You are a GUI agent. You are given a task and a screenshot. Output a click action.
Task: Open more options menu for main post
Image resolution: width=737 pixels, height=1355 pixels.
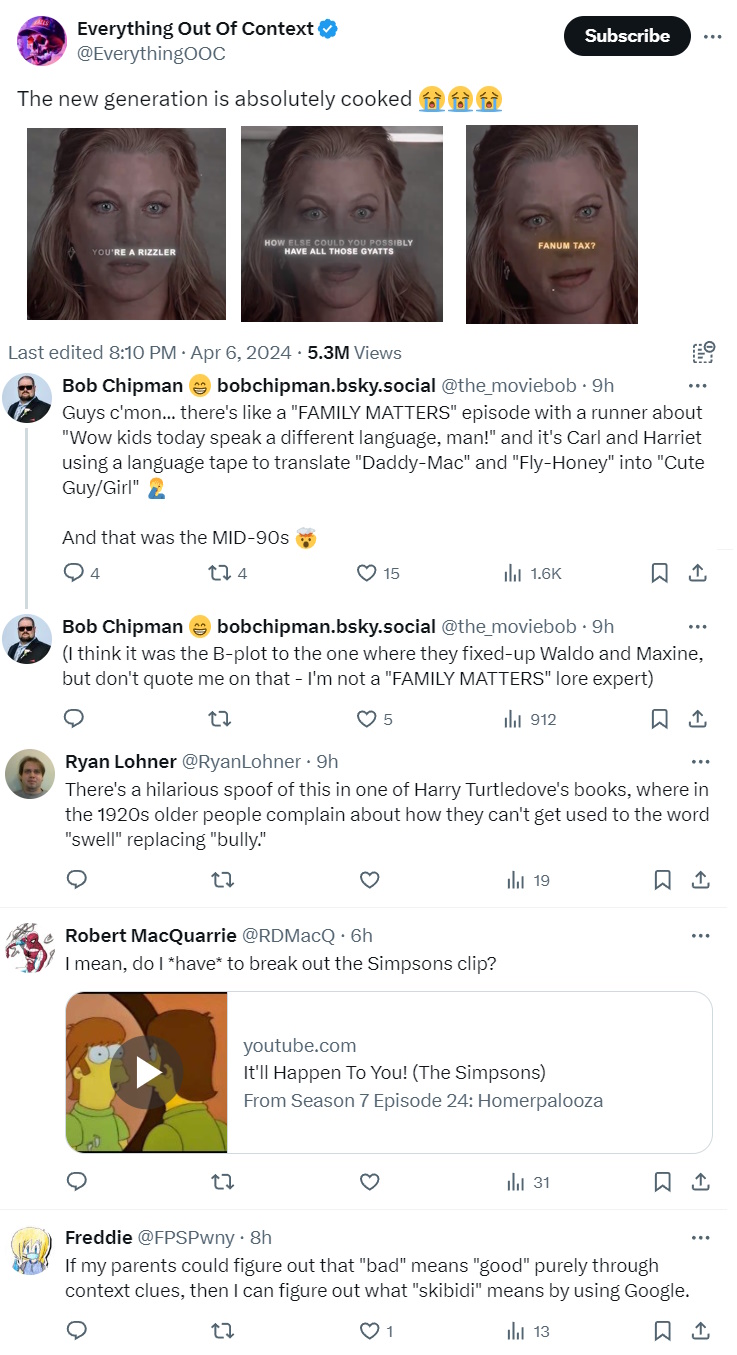tap(712, 36)
